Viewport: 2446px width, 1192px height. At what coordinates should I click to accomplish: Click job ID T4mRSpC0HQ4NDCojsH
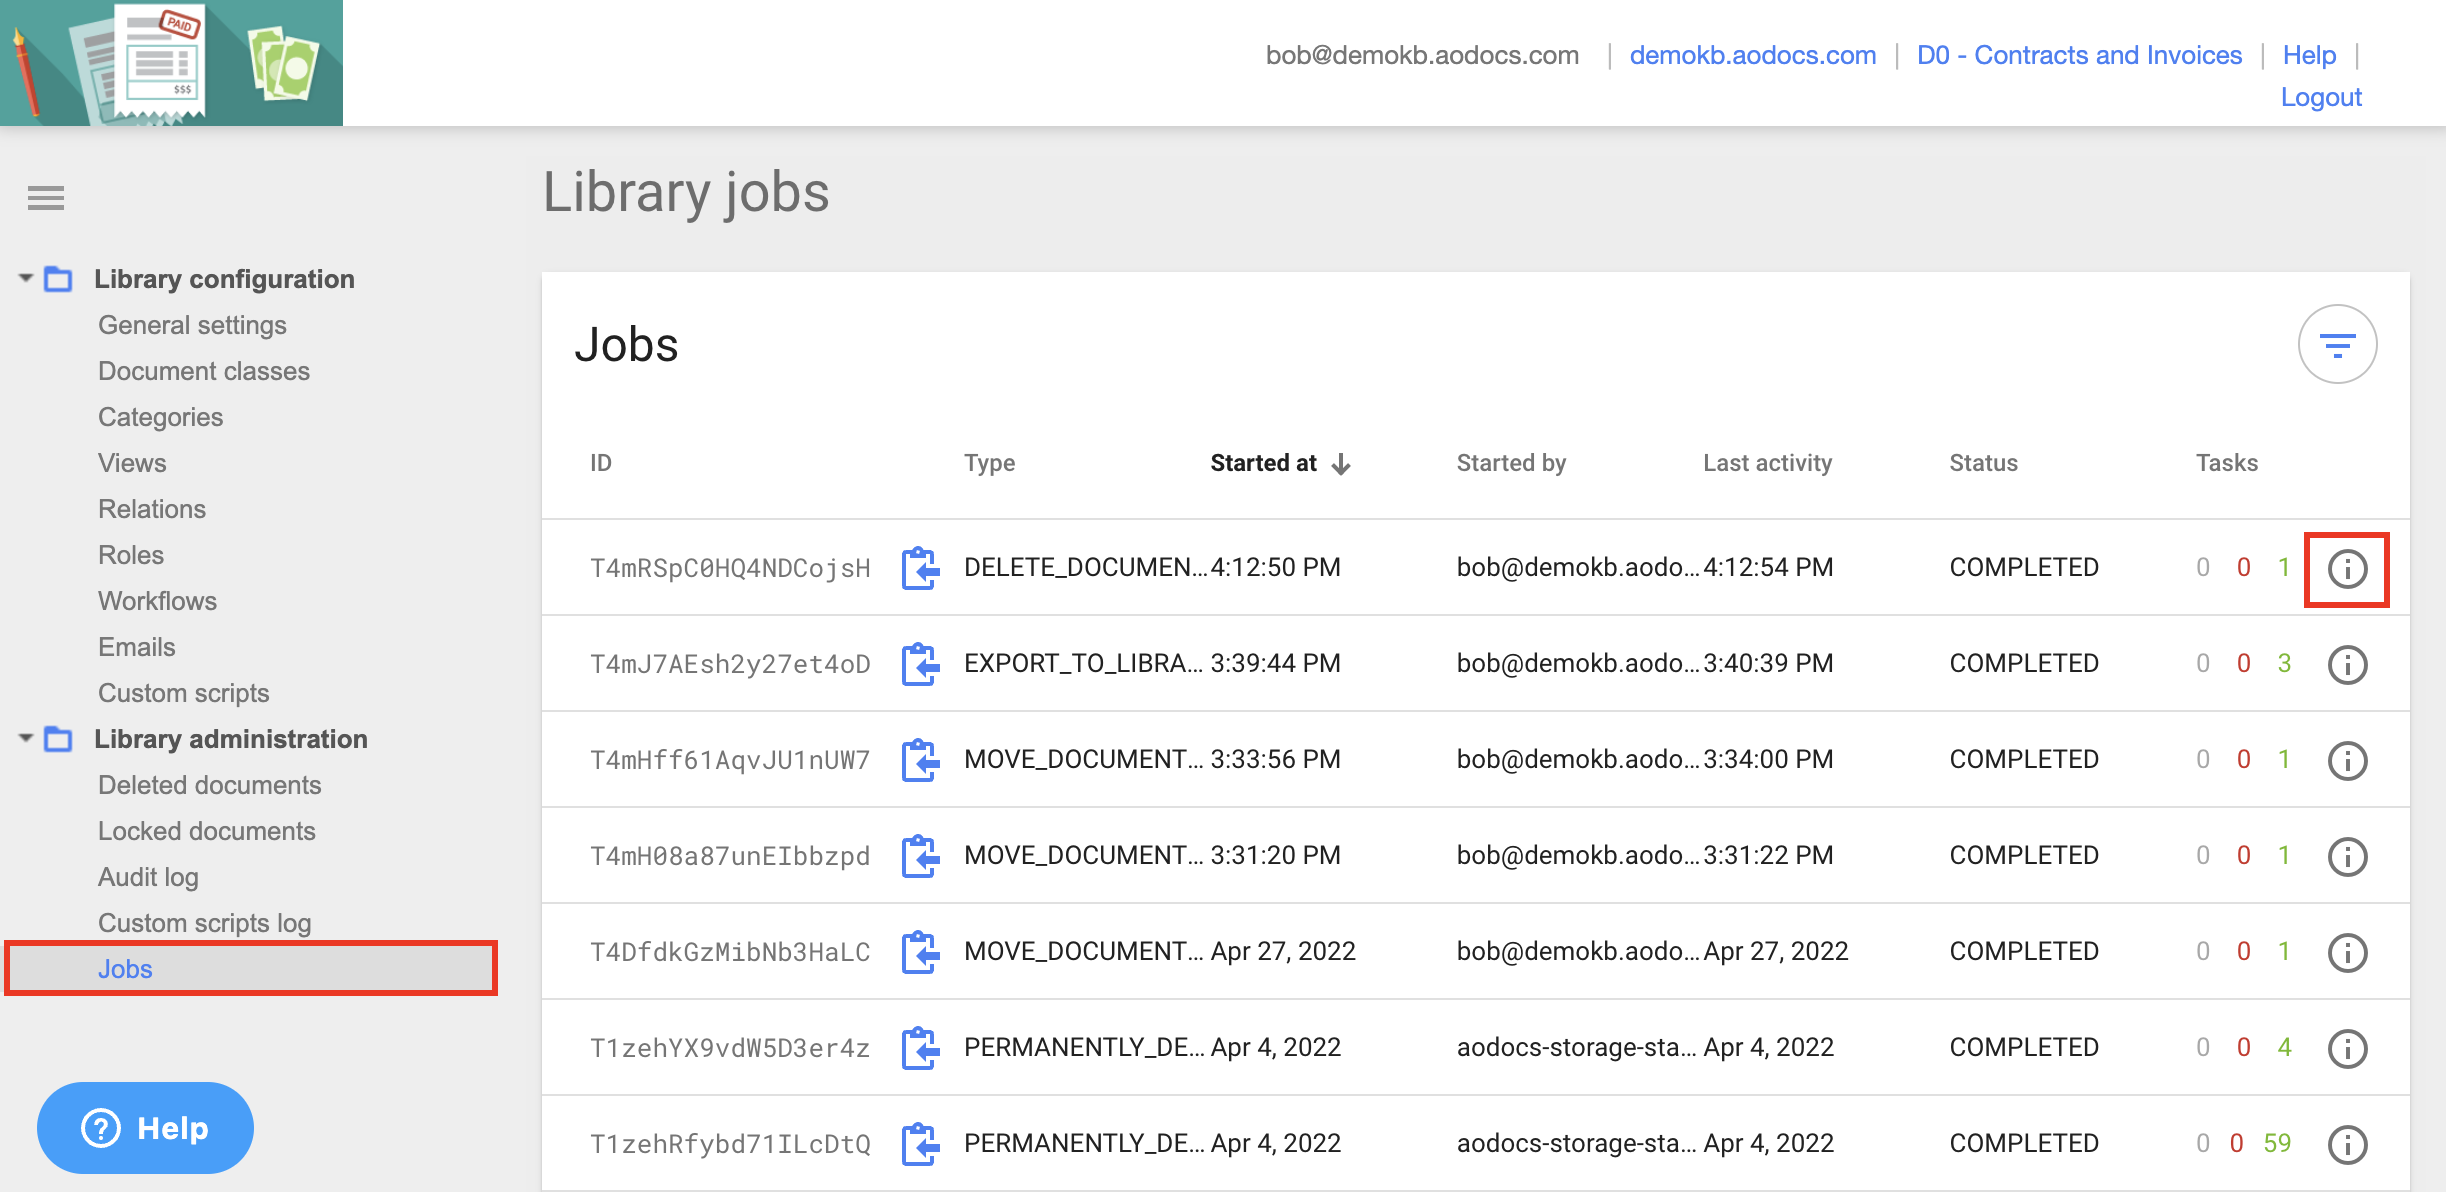(x=730, y=568)
